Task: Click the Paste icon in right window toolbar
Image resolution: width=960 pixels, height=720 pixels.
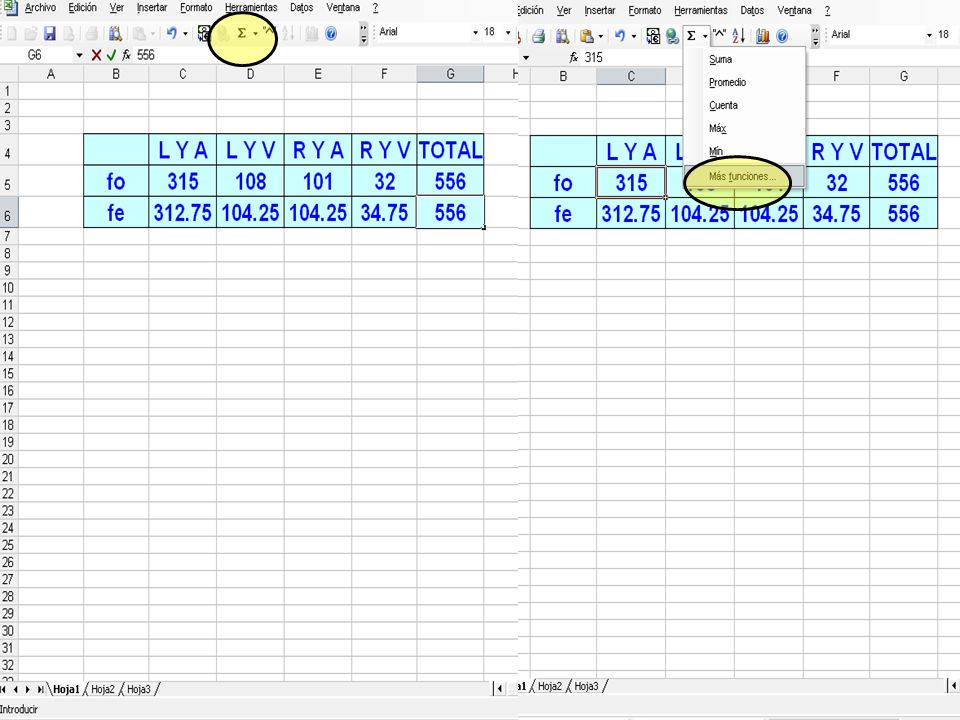Action: (x=587, y=36)
